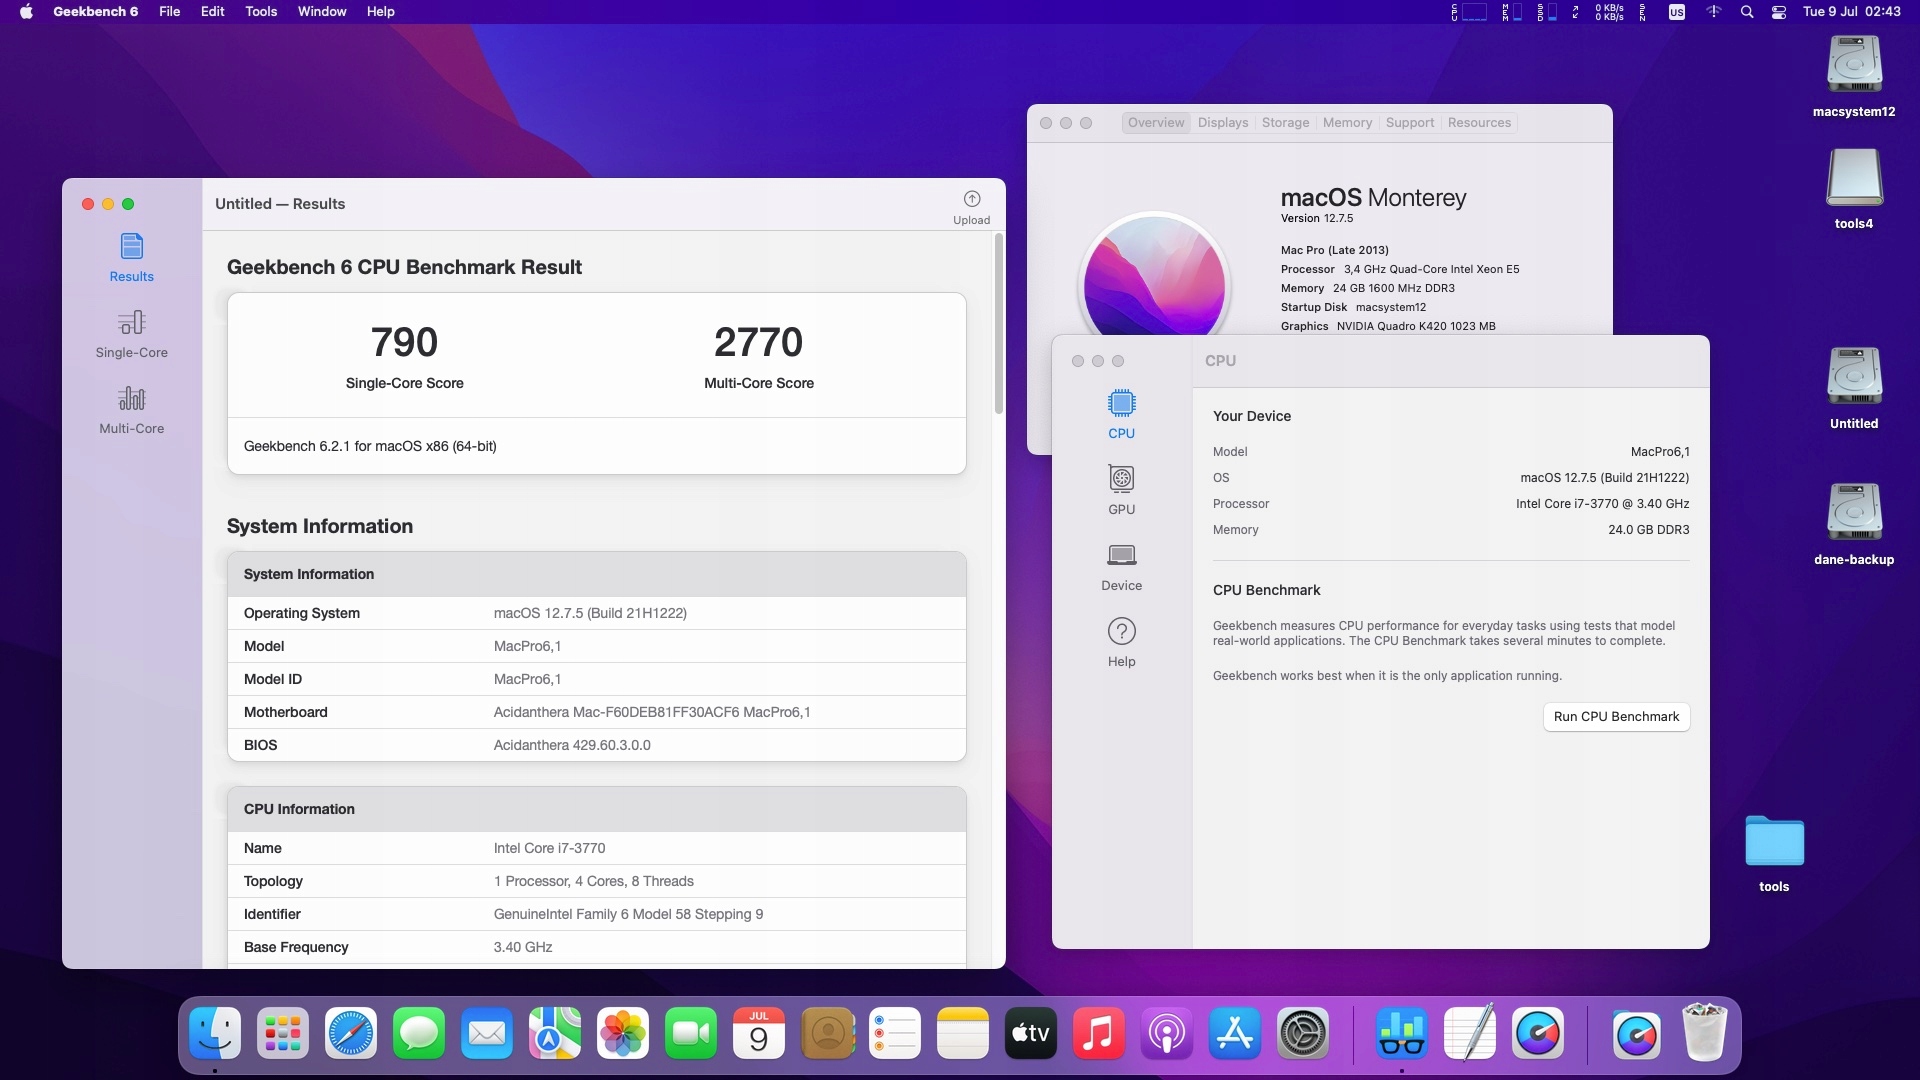Screen dimensions: 1920x1080
Task: Select tools folder on desktop
Action: (1774, 853)
